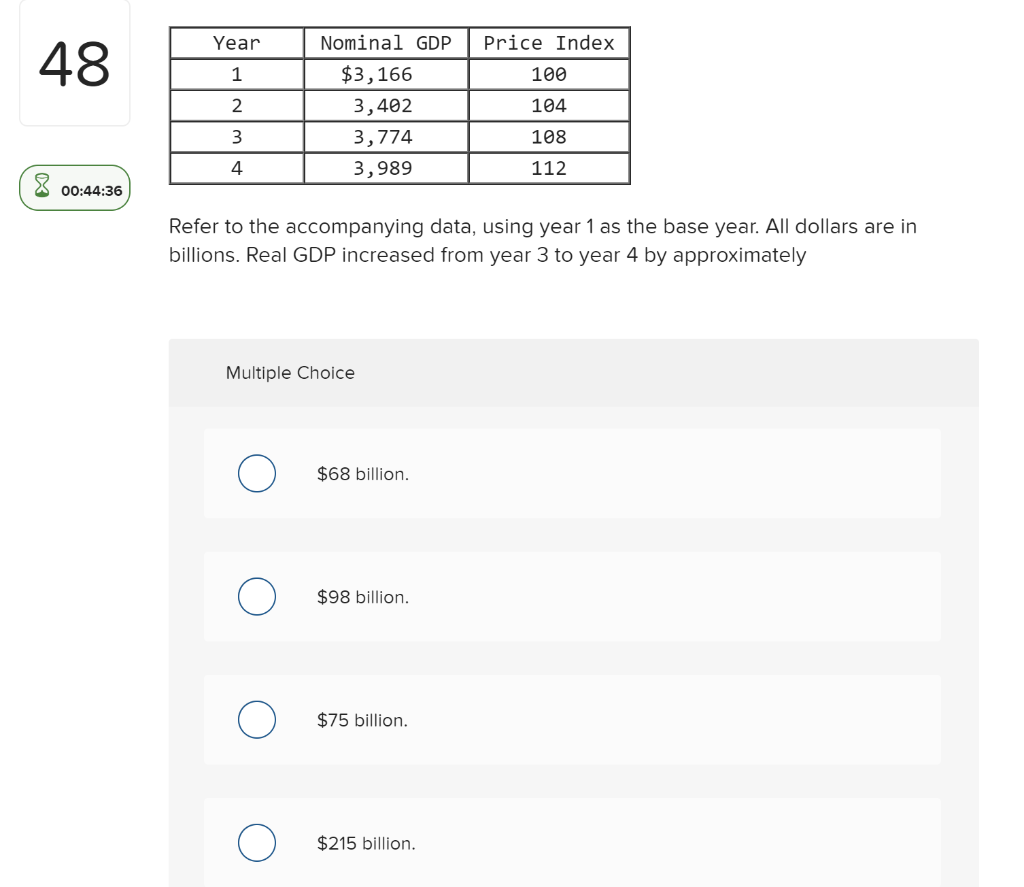Click the year 3 table row
The image size is (1024, 887).
(x=236, y=137)
